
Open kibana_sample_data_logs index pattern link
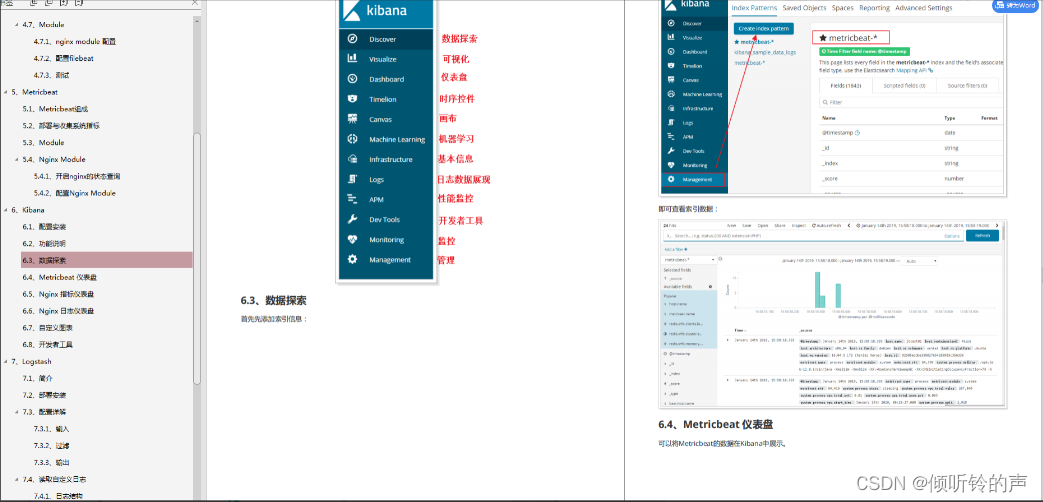(765, 52)
